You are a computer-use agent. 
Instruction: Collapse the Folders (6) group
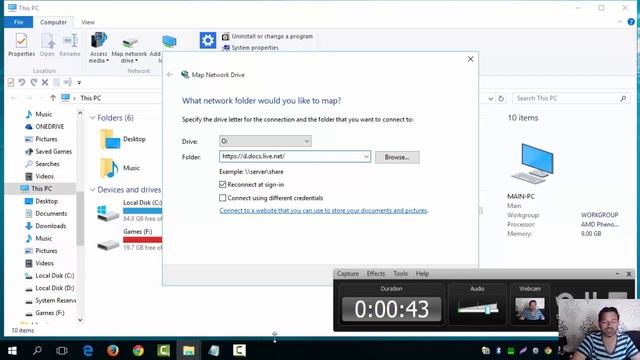pyautogui.click(x=93, y=118)
